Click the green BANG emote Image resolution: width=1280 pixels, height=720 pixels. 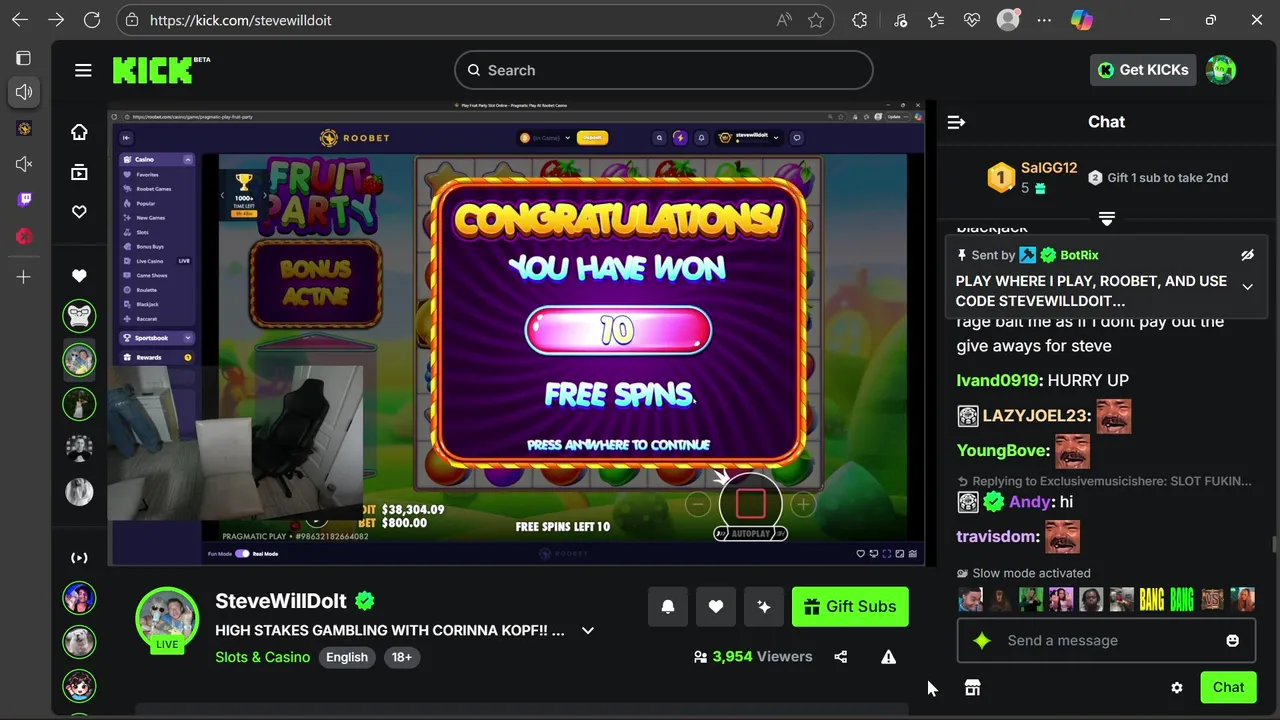tap(1182, 599)
